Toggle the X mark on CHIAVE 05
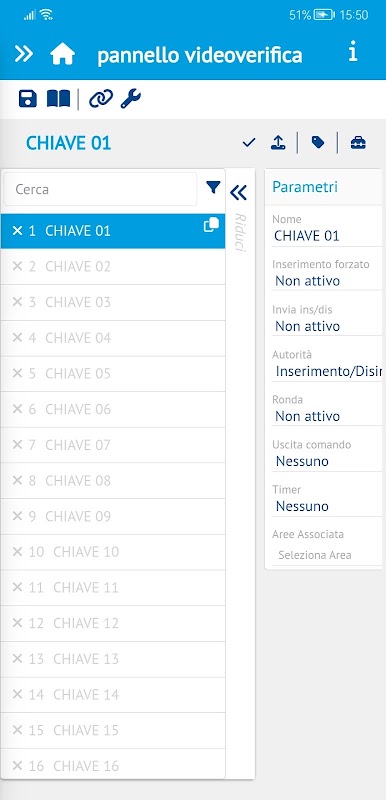This screenshot has height=800, width=386. (17, 373)
